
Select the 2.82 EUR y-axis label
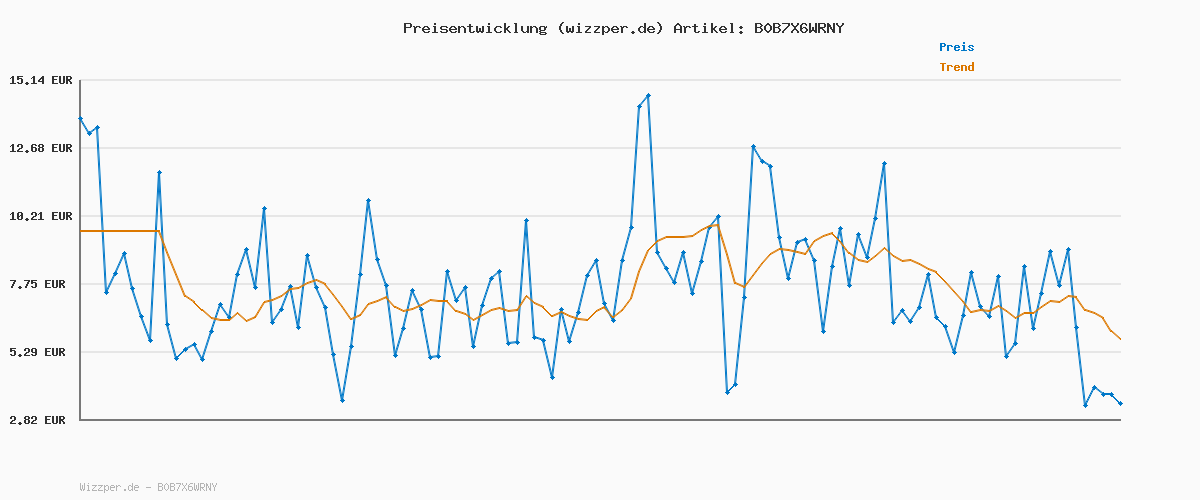pyautogui.click(x=37, y=420)
